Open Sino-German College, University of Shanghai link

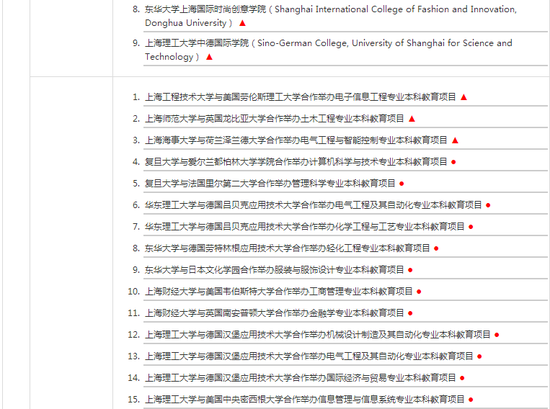(x=328, y=50)
